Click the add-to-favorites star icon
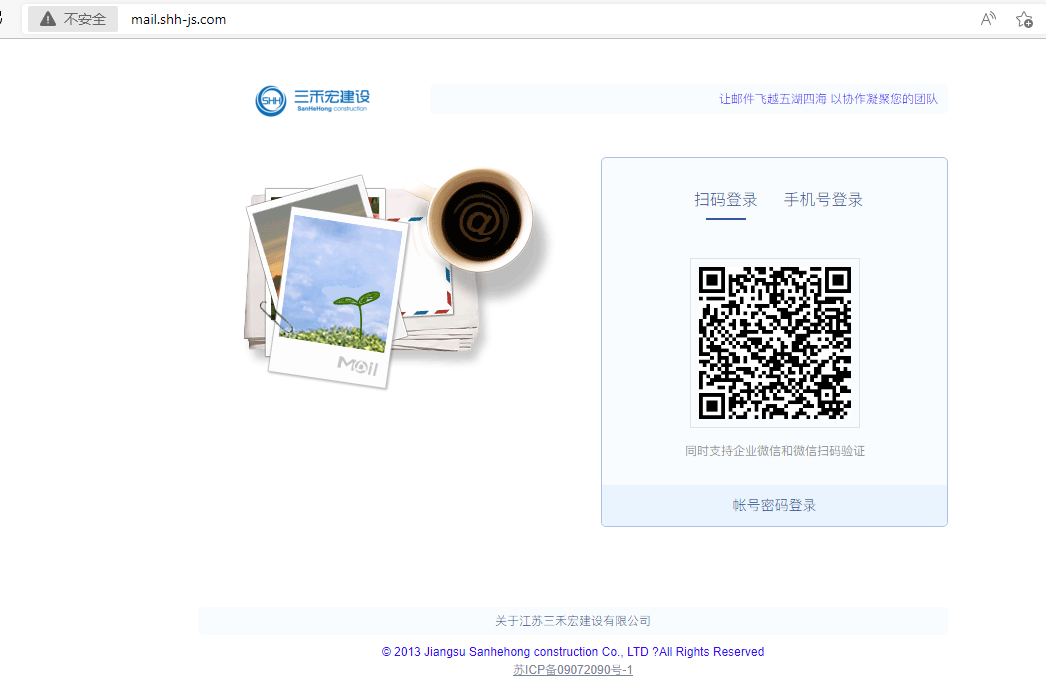The width and height of the screenshot is (1046, 693). [1023, 18]
